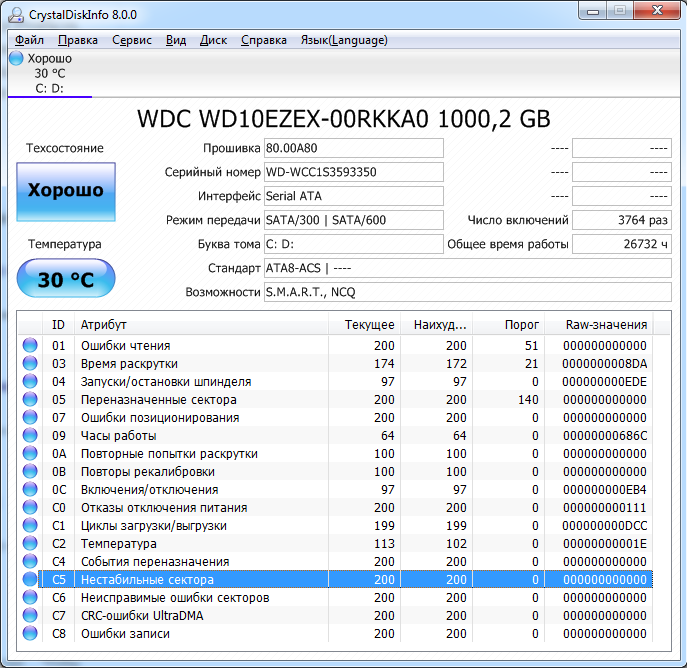Image resolution: width=687 pixels, height=668 pixels.
Task: Click the power-on count field 3764 раз
Action: [x=622, y=220]
